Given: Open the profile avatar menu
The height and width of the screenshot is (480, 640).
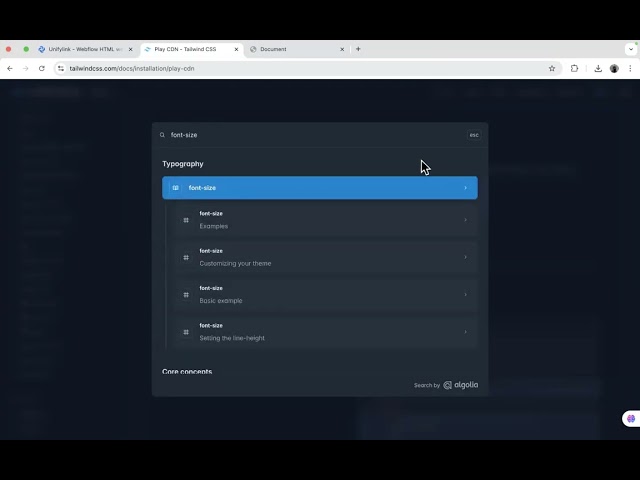Looking at the screenshot, I should coord(614,69).
